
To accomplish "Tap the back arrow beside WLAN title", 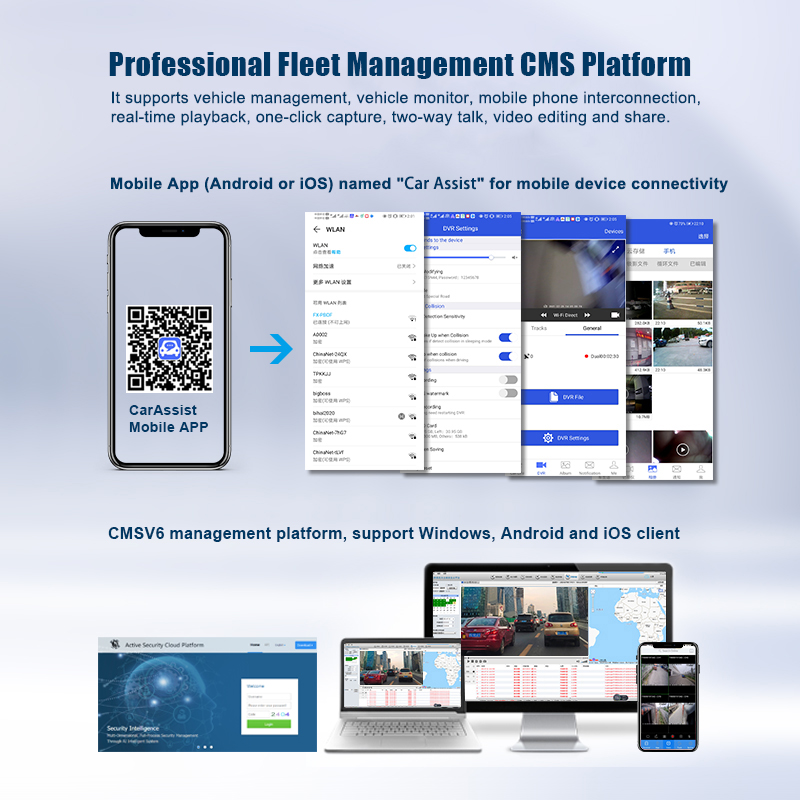I will [316, 229].
